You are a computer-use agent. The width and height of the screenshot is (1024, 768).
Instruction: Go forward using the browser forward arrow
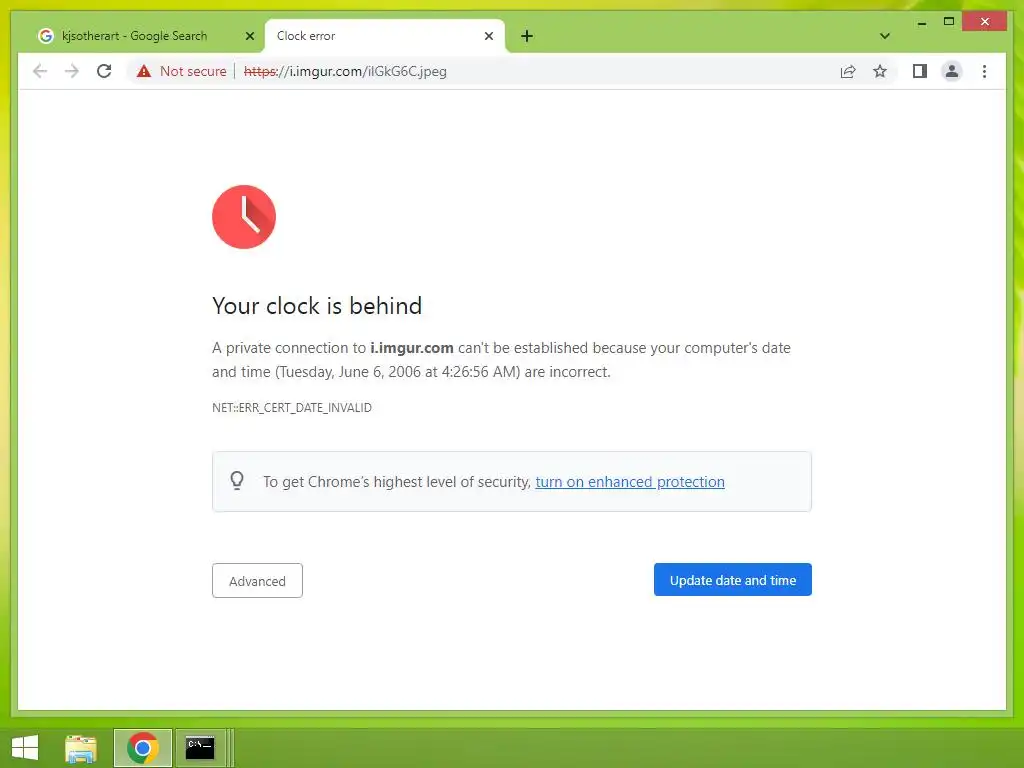click(72, 71)
